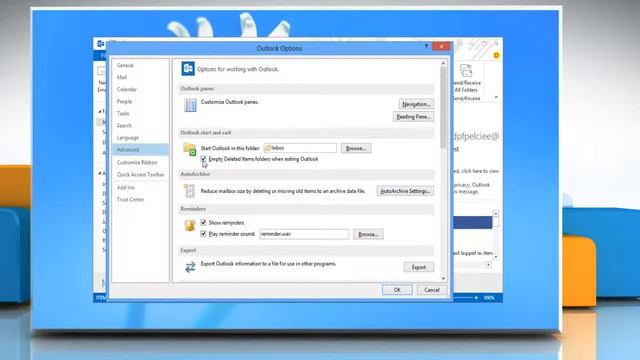
Task: Open dialog Help question mark
Action: coord(426,47)
